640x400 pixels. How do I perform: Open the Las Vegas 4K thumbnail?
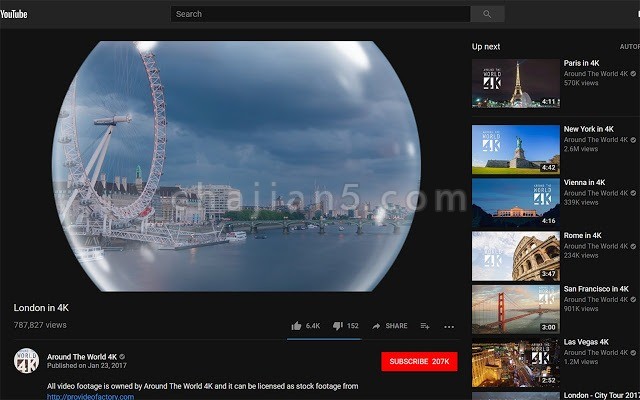coord(516,363)
